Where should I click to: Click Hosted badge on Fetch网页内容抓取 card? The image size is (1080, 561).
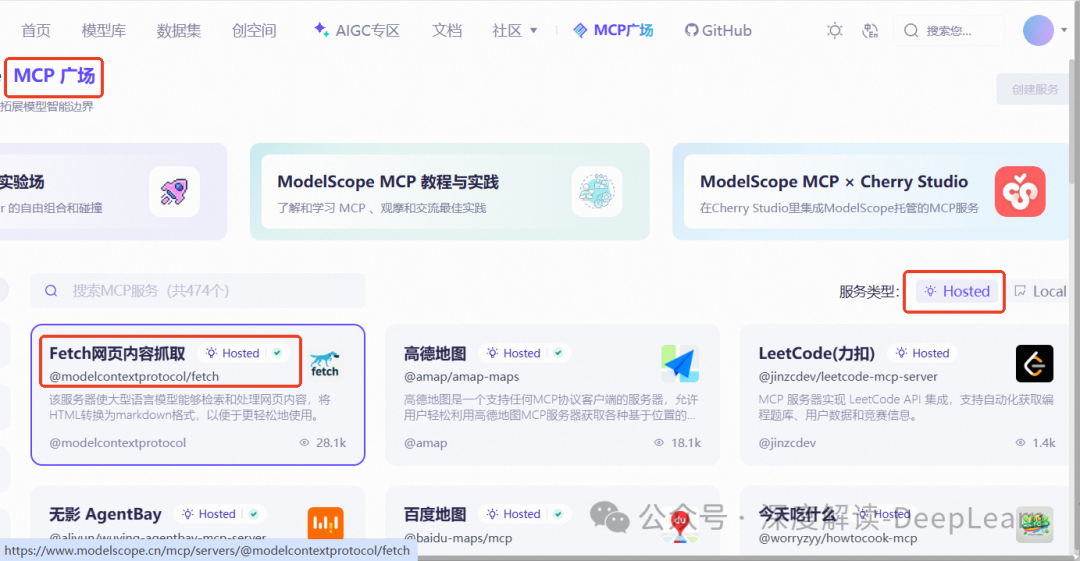(x=233, y=353)
